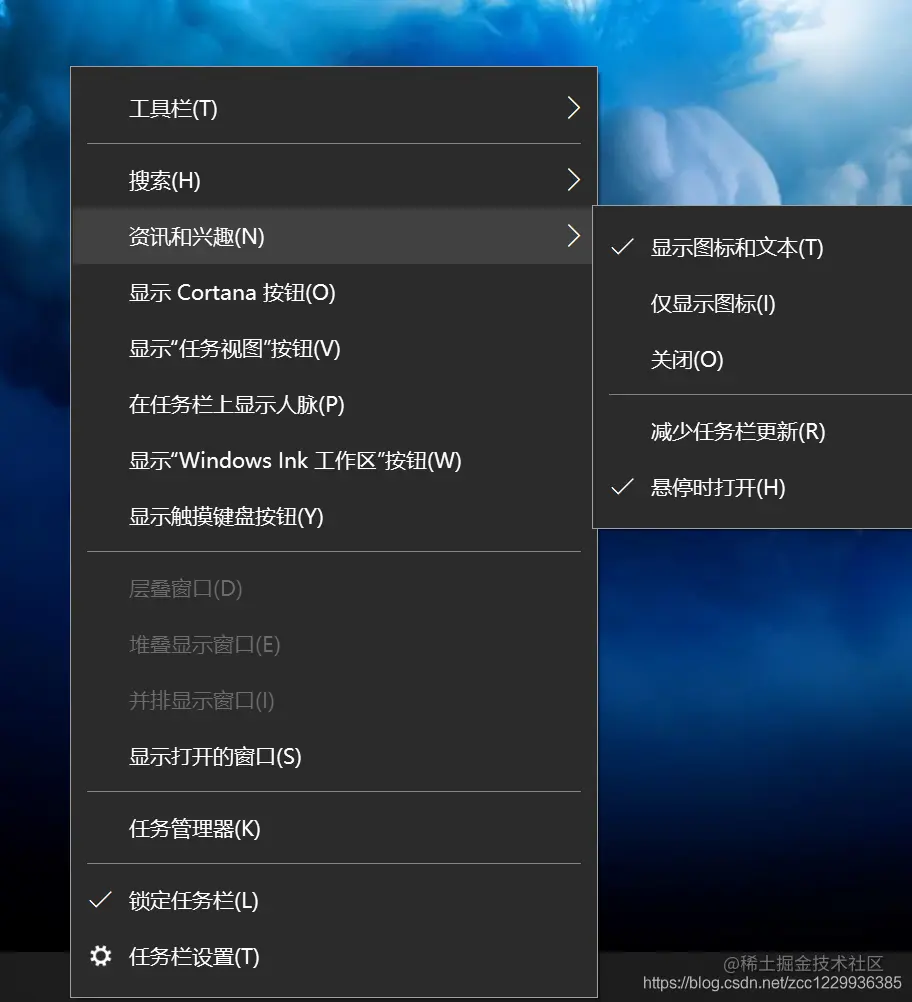Screen dimensions: 912x1002
Task: Expand the 搜索(H) submenu arrow
Action: pos(573,180)
